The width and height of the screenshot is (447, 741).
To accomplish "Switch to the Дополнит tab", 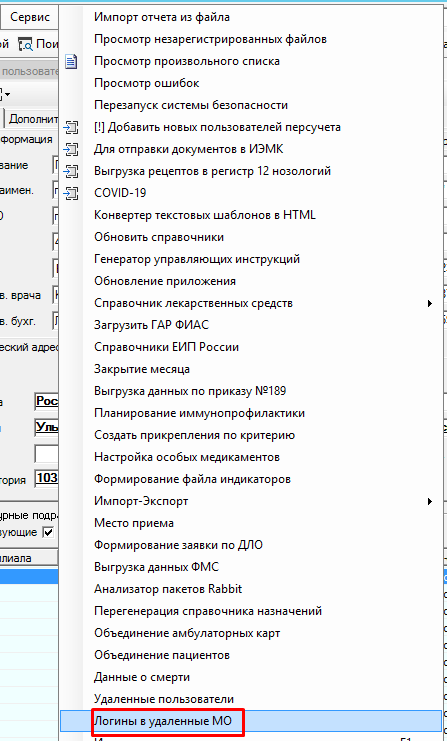I will pyautogui.click(x=32, y=119).
